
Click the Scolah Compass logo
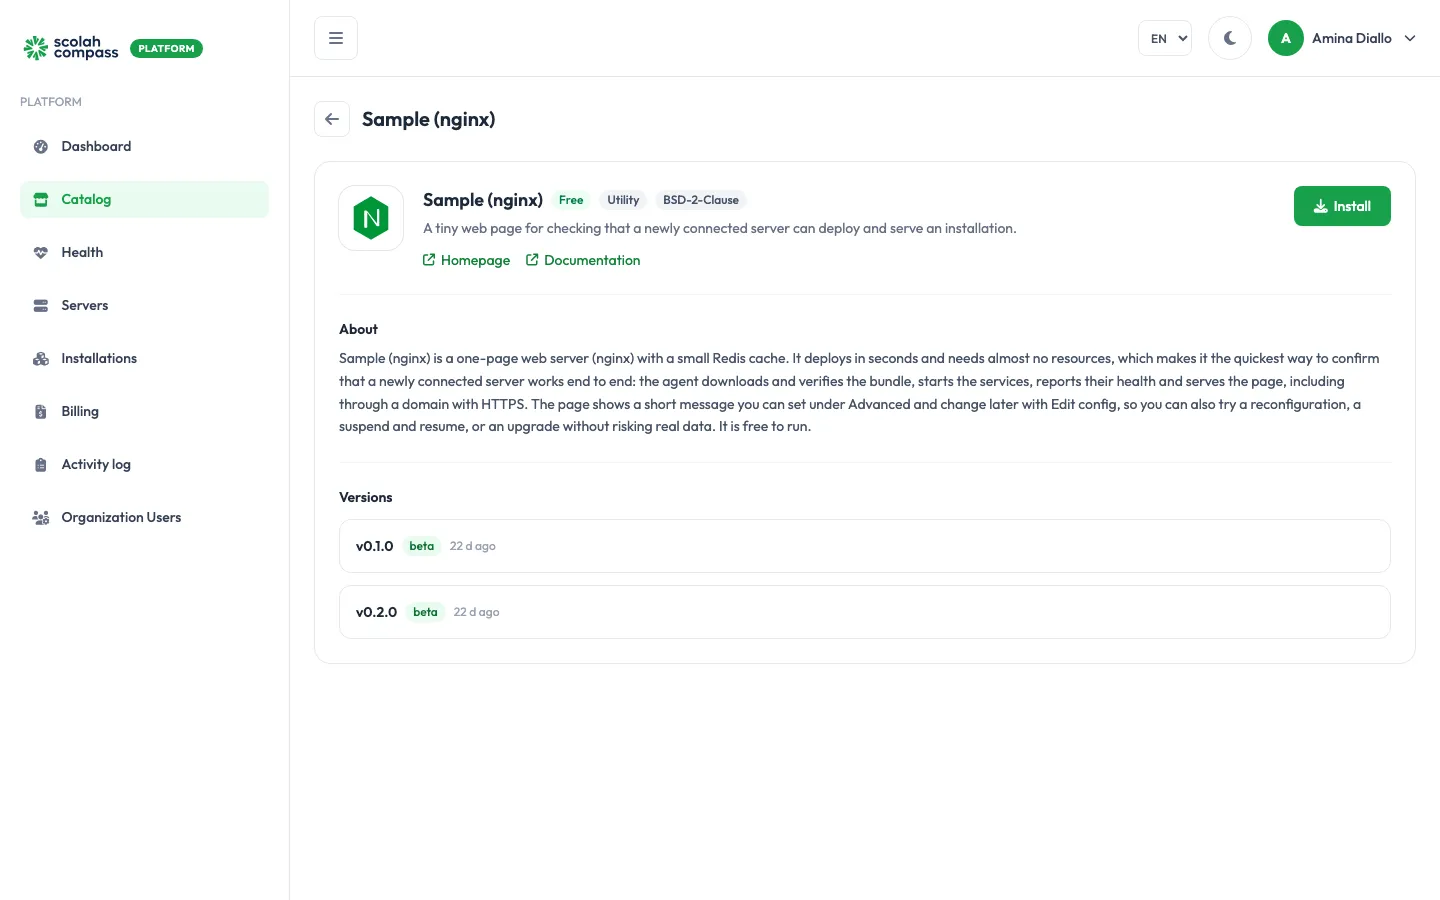coord(71,48)
